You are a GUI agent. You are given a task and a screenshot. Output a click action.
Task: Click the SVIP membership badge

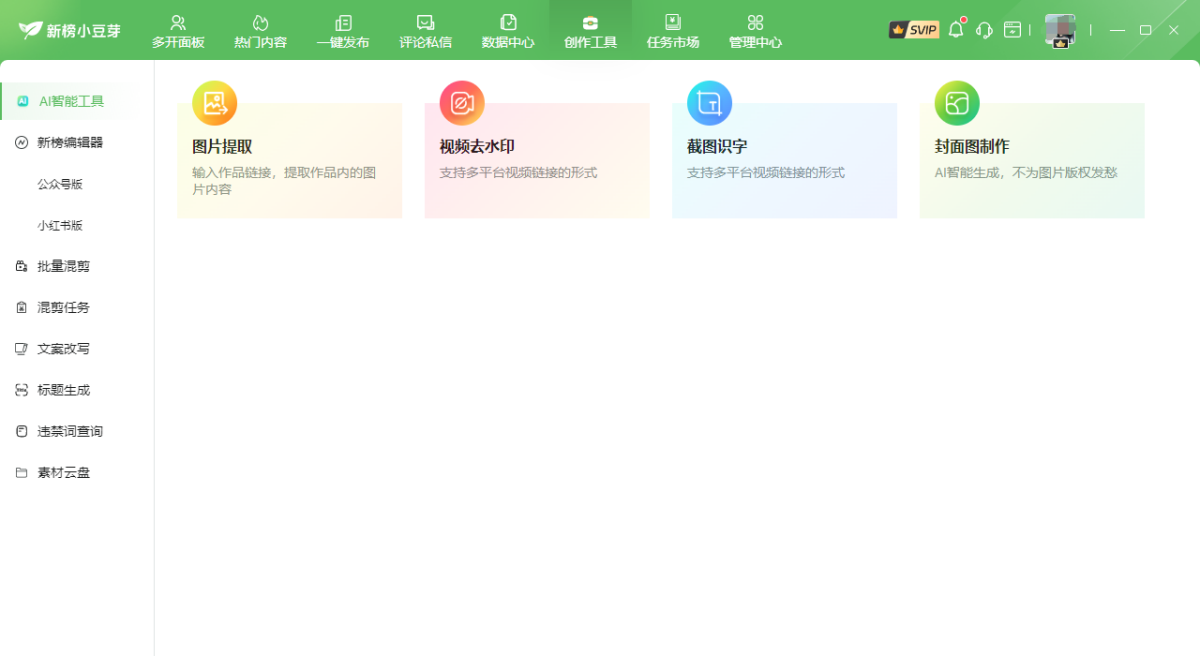coord(913,29)
